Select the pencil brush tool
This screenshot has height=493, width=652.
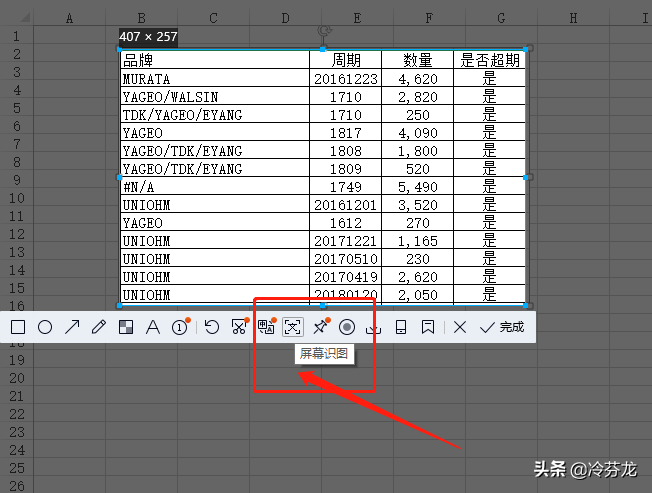tap(99, 328)
